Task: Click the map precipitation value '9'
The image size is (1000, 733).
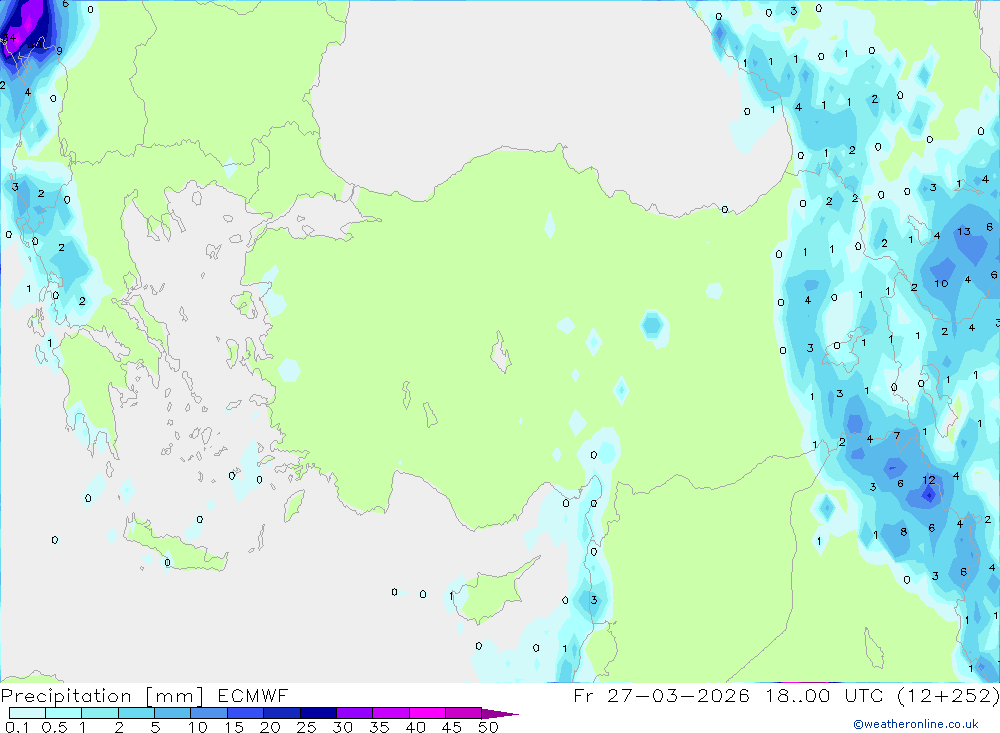Action: 59,51
